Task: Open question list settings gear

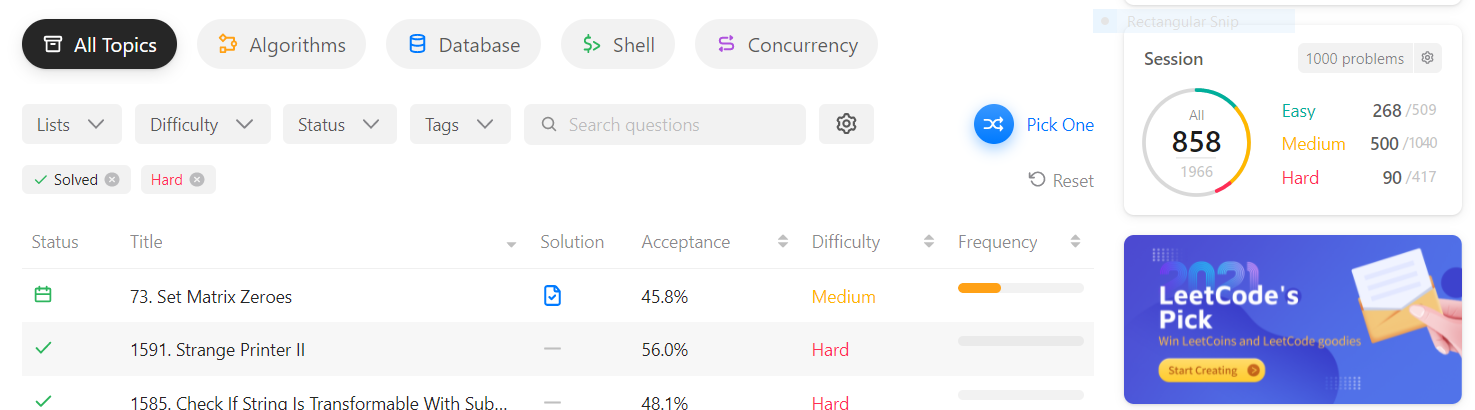Action: pyautogui.click(x=846, y=124)
